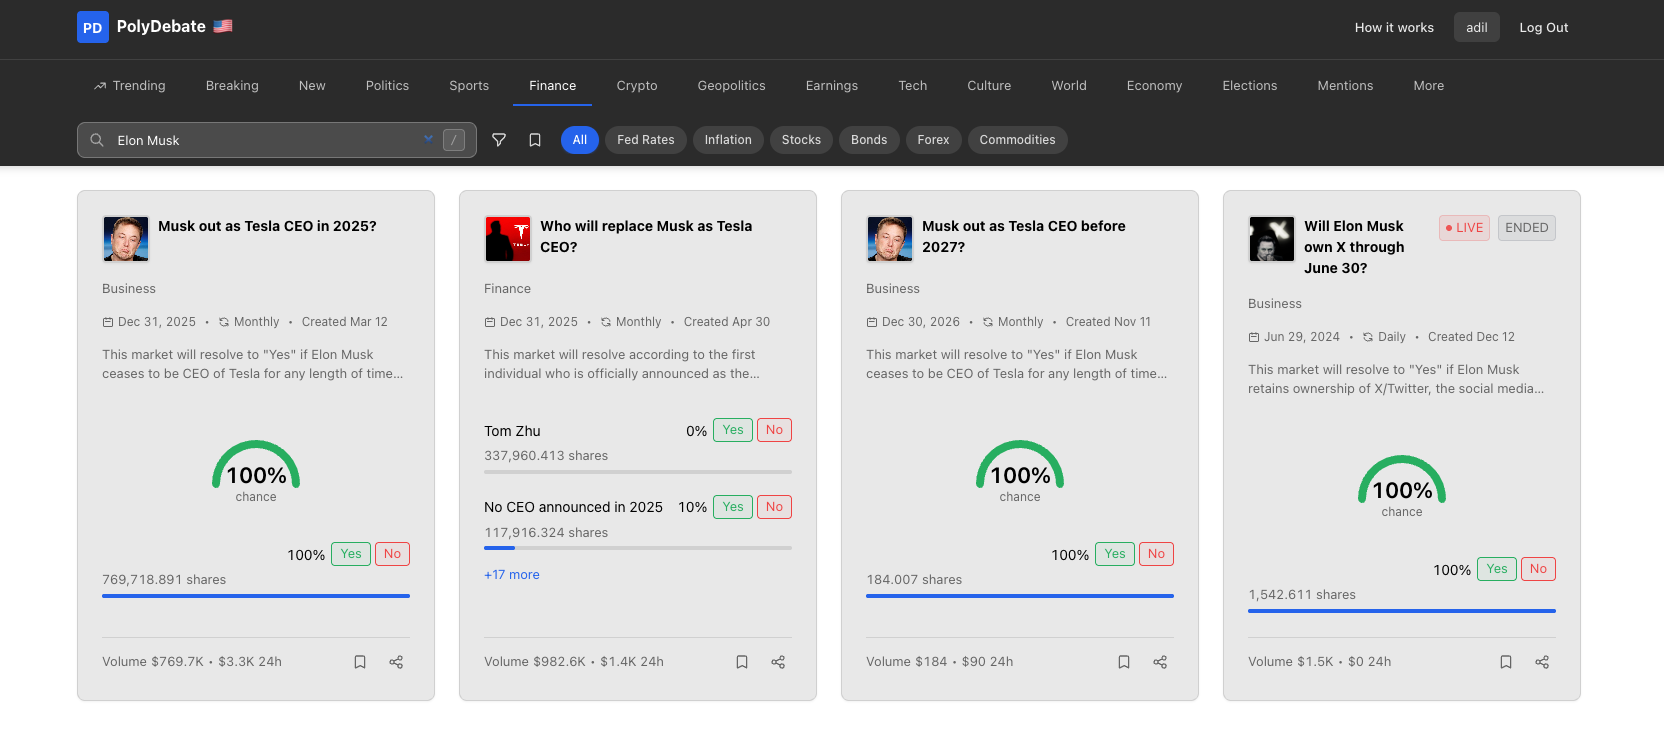1664x732 pixels.
Task: Select the All filter chip
Action: pyautogui.click(x=580, y=140)
